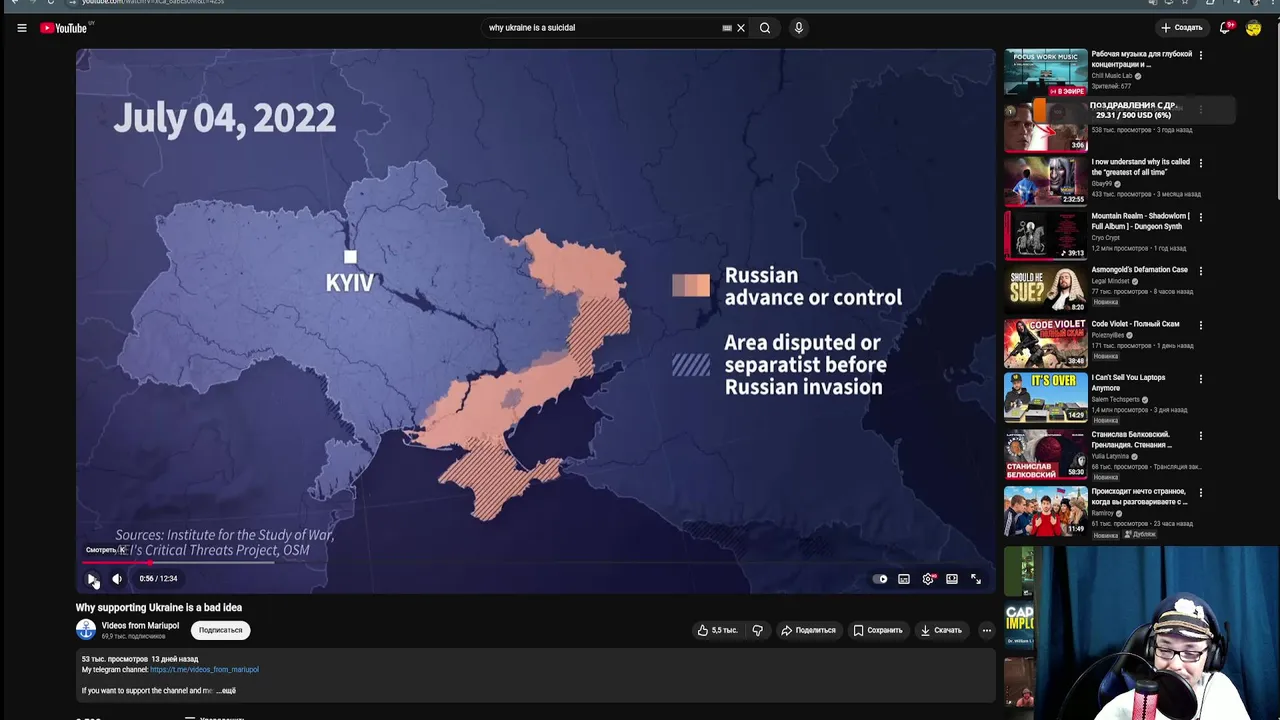
Task: Save the video with Сохранить
Action: [878, 630]
